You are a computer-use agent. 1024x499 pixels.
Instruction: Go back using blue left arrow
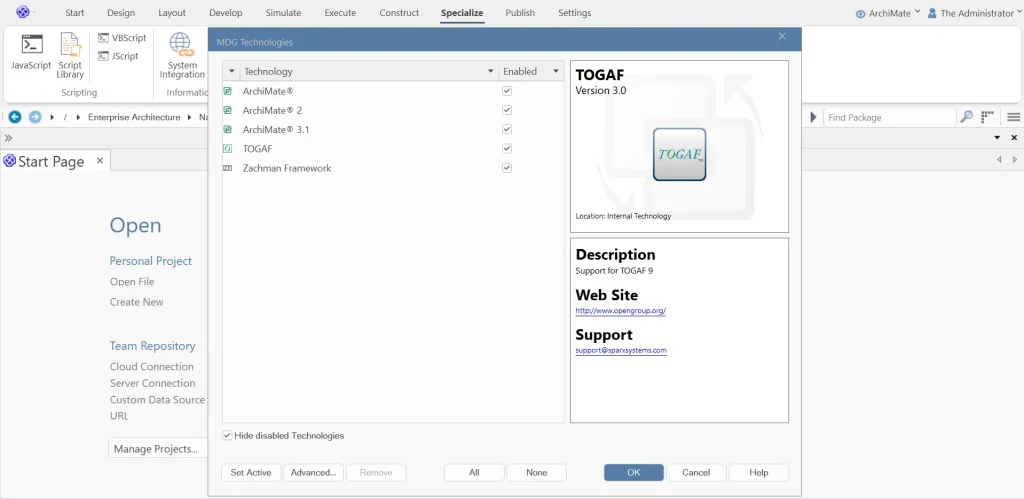pyautogui.click(x=14, y=117)
